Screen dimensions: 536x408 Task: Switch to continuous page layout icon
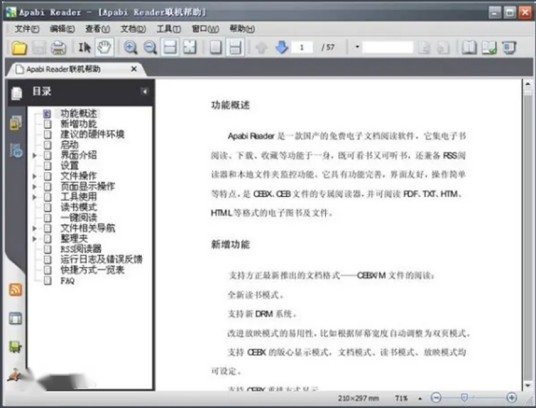(x=236, y=47)
